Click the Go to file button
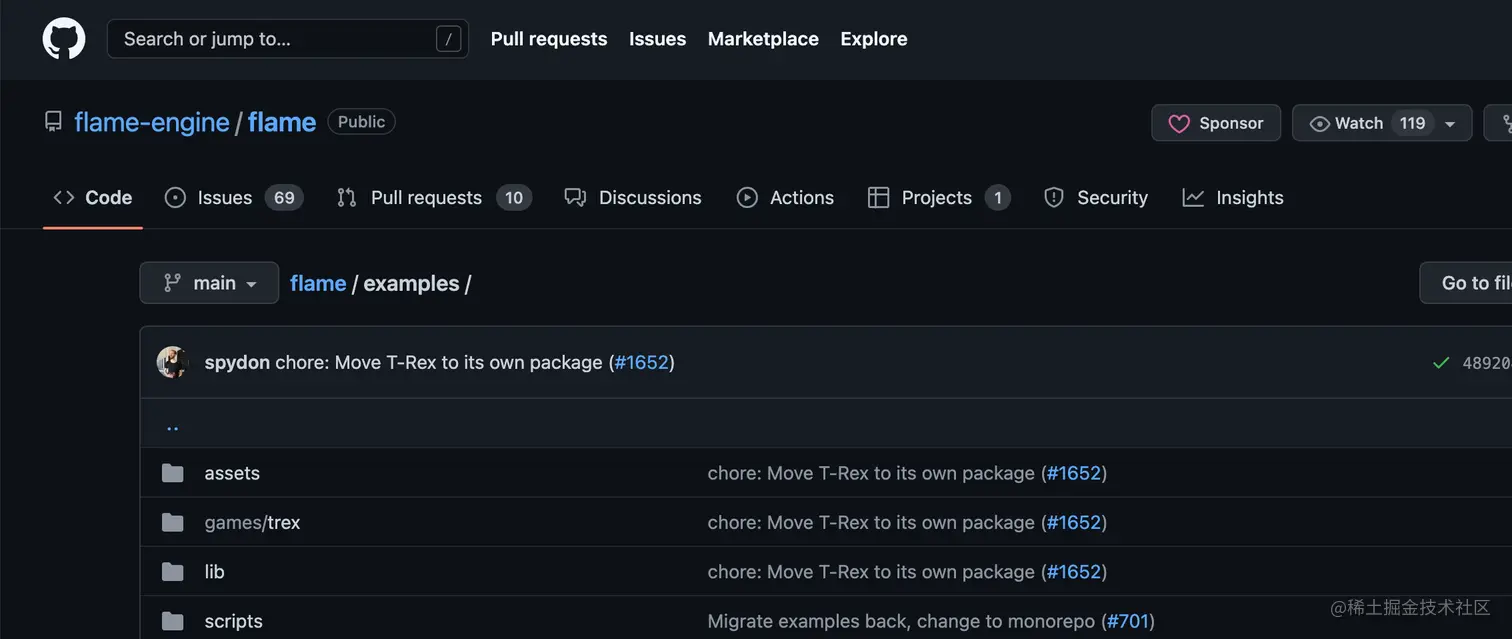 1466,283
